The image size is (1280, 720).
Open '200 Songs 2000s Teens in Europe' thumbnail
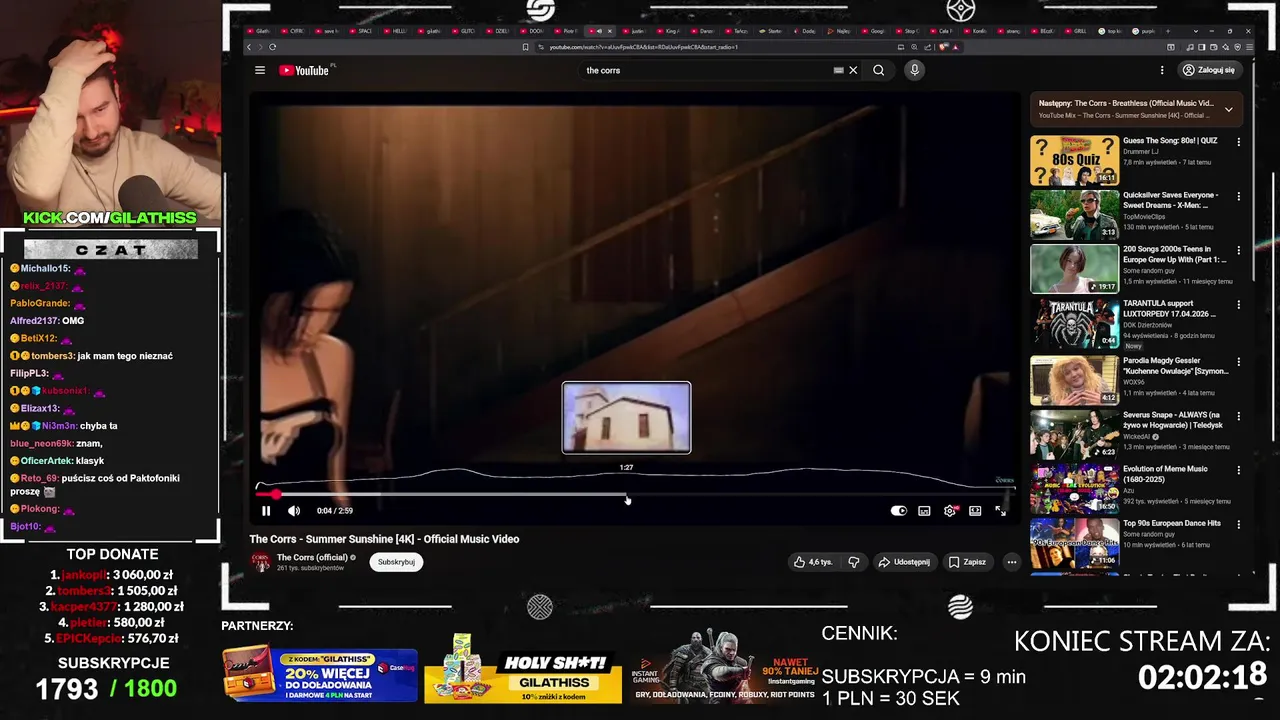[1075, 268]
